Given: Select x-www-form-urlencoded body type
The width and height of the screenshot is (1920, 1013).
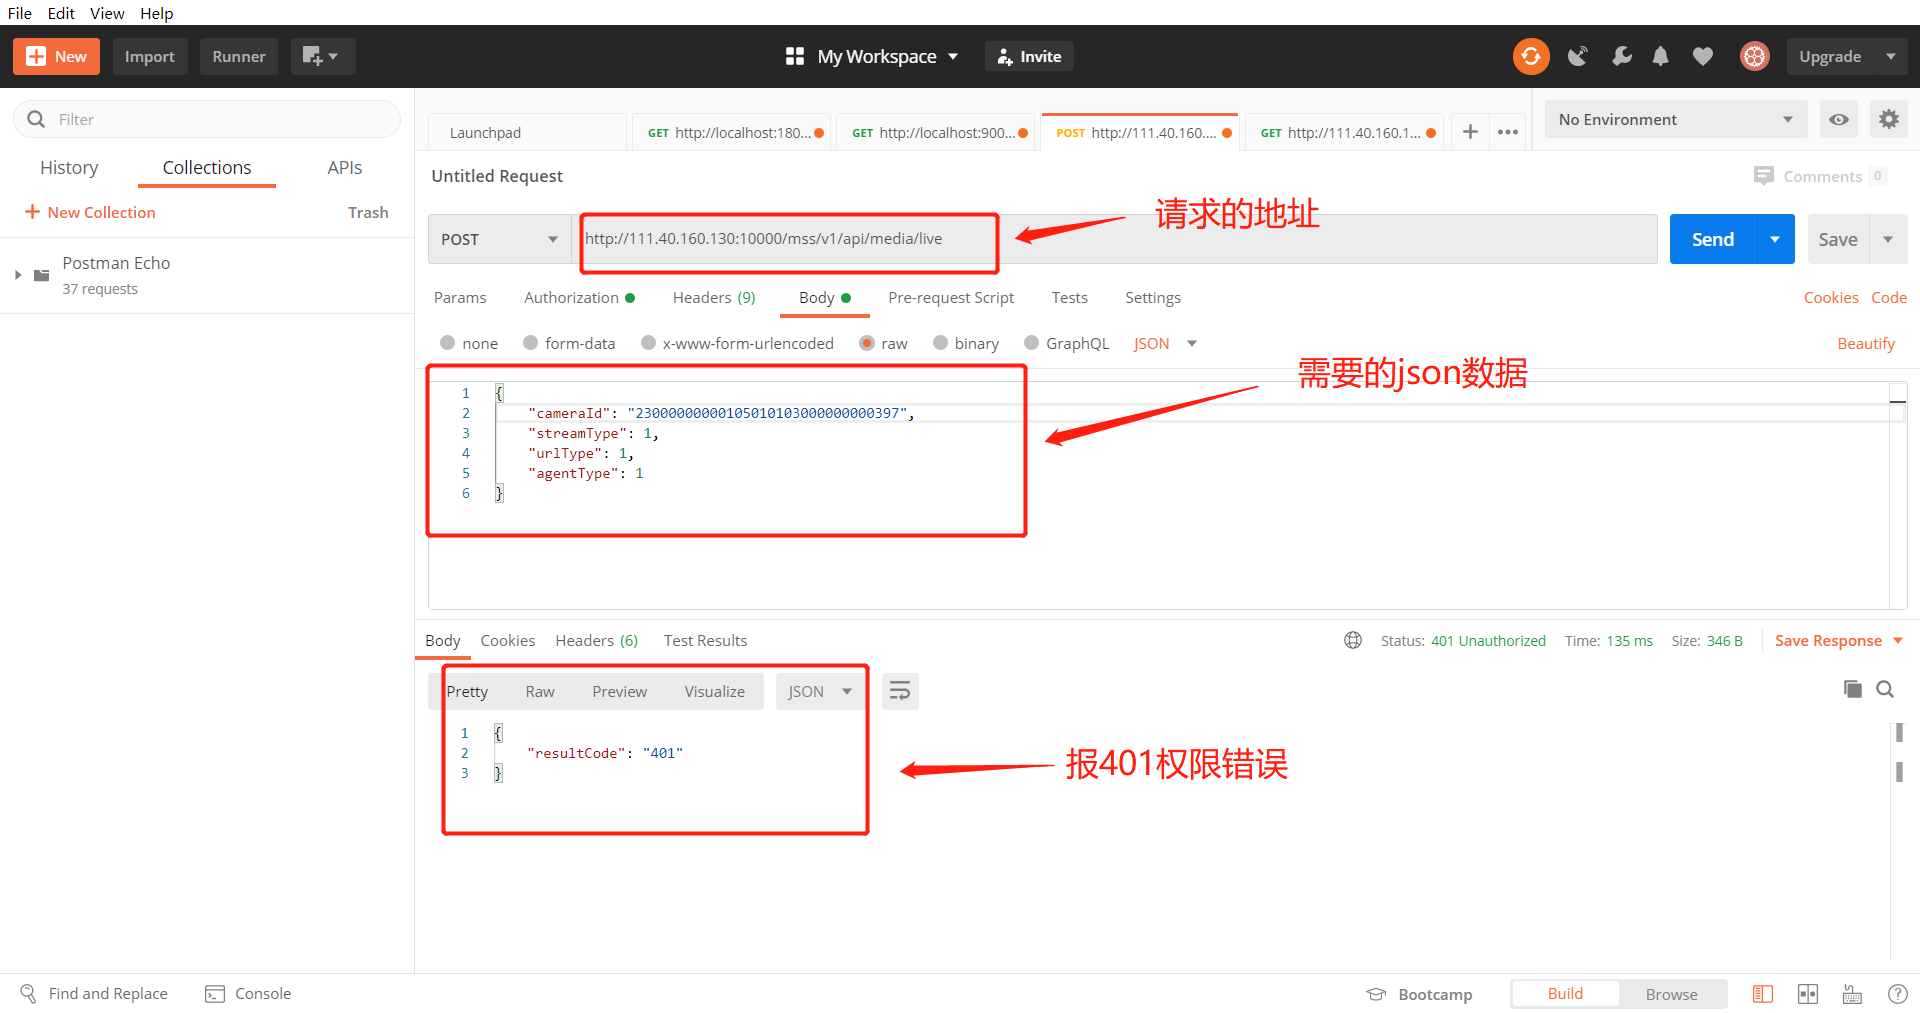Looking at the screenshot, I should (648, 343).
